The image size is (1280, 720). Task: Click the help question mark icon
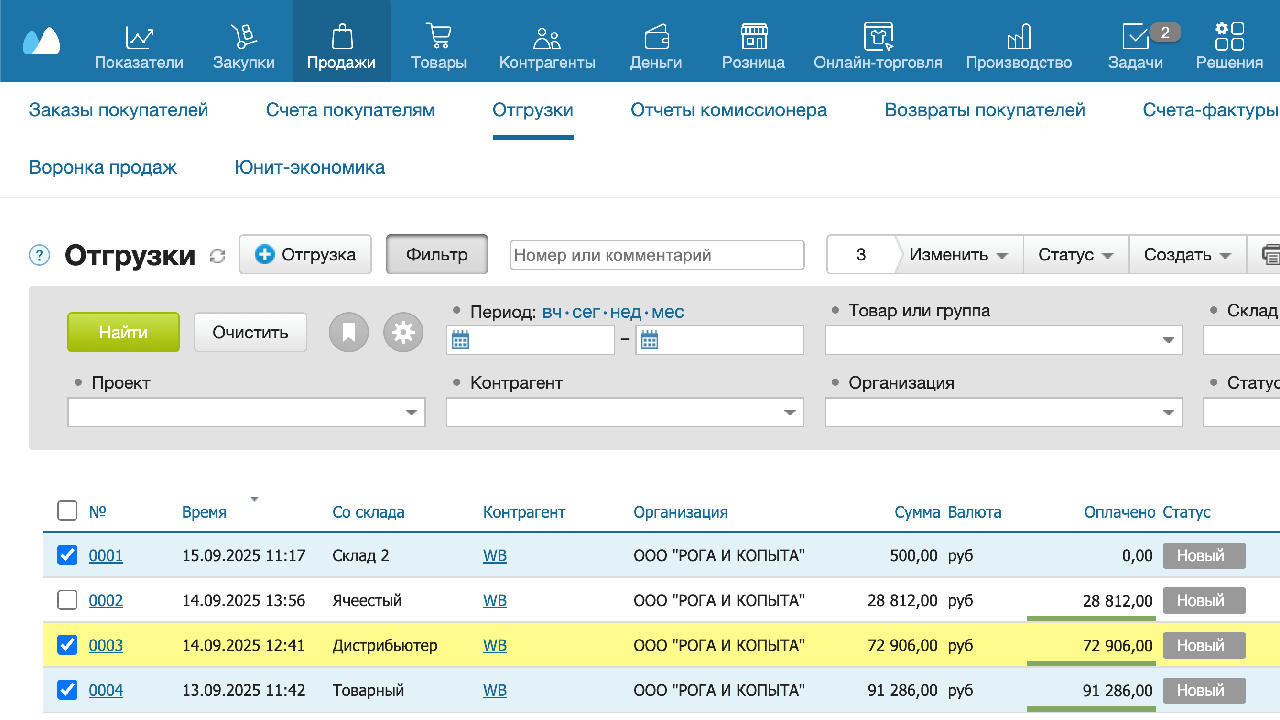[x=40, y=255]
